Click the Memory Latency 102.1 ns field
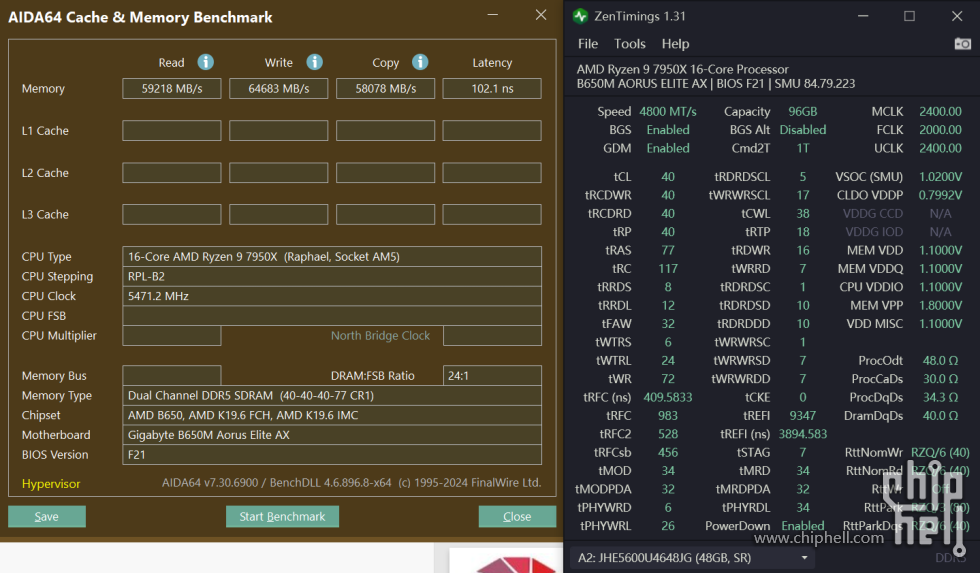 [x=492, y=89]
